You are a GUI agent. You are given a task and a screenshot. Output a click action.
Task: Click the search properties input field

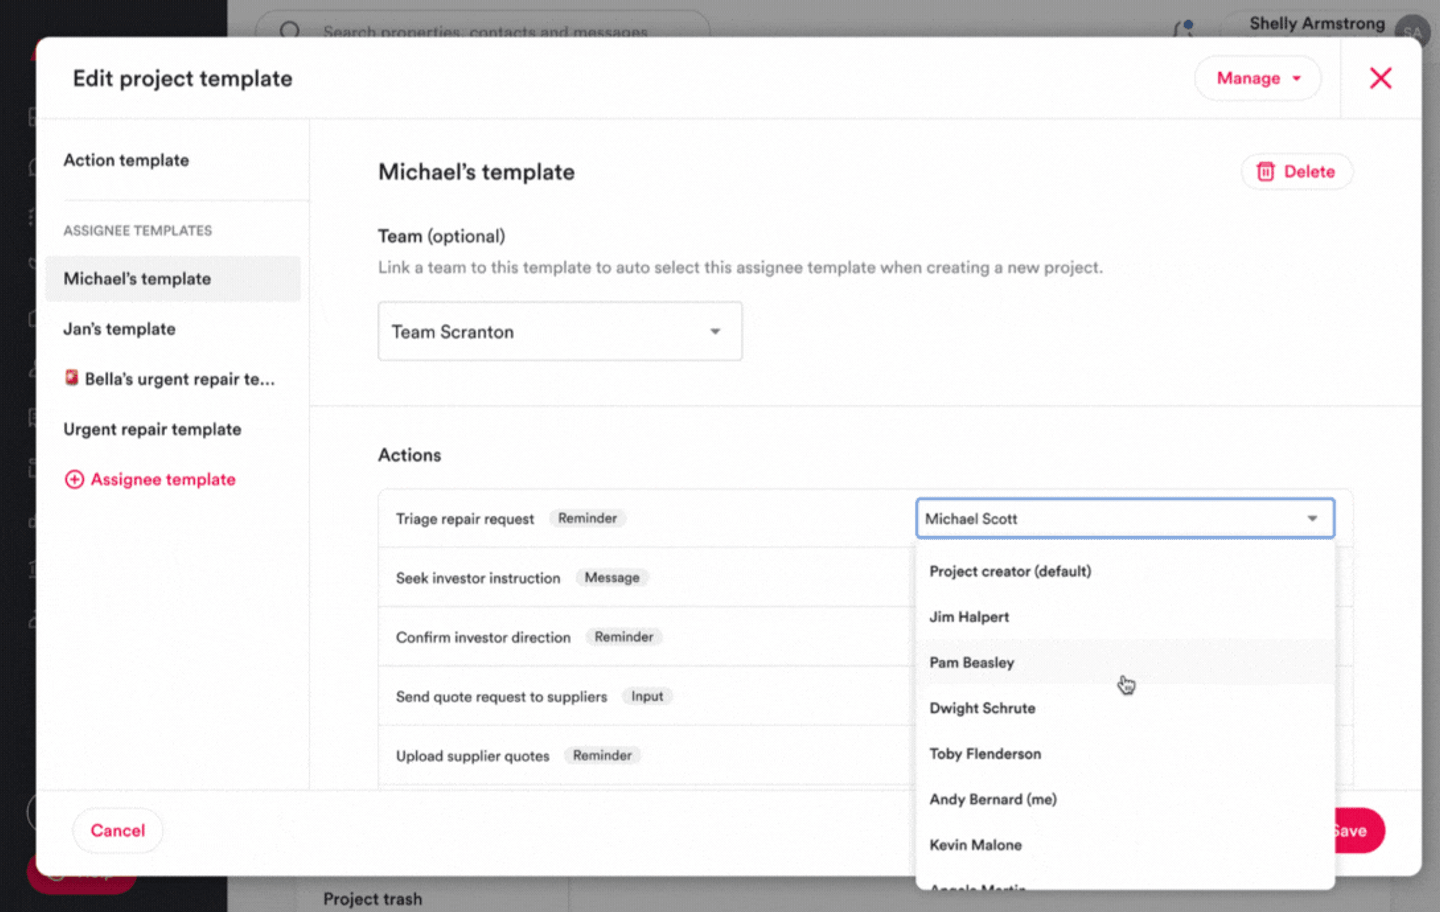tap(485, 31)
